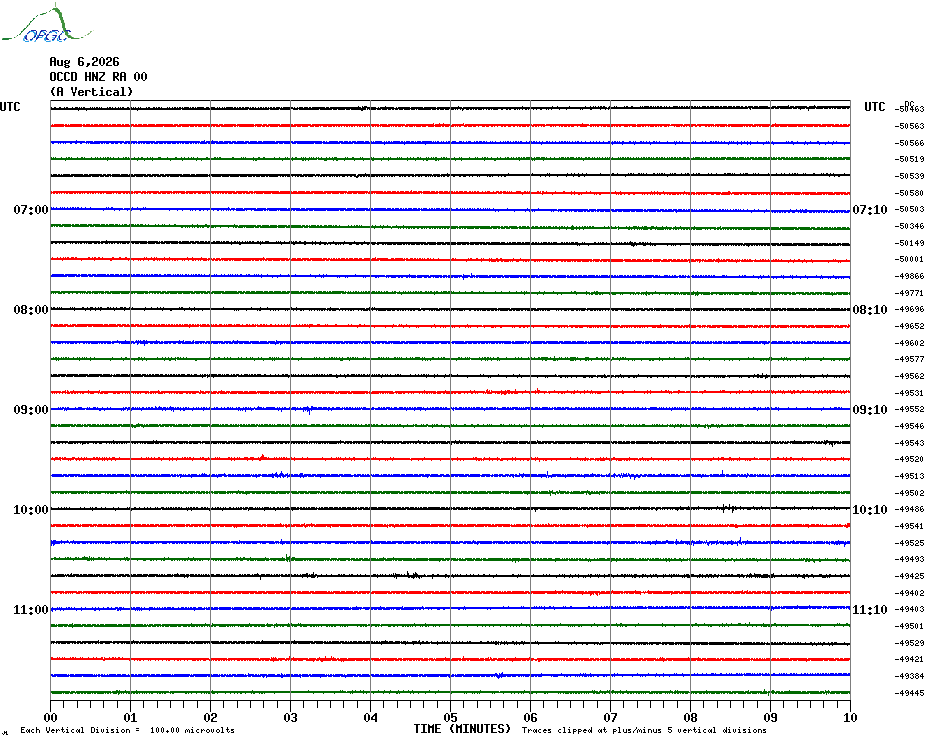Screen dimensions: 930x744
Task: Click the "Each Vertical Division = 100.00 microvolts" note
Action: pyautogui.click(x=128, y=730)
